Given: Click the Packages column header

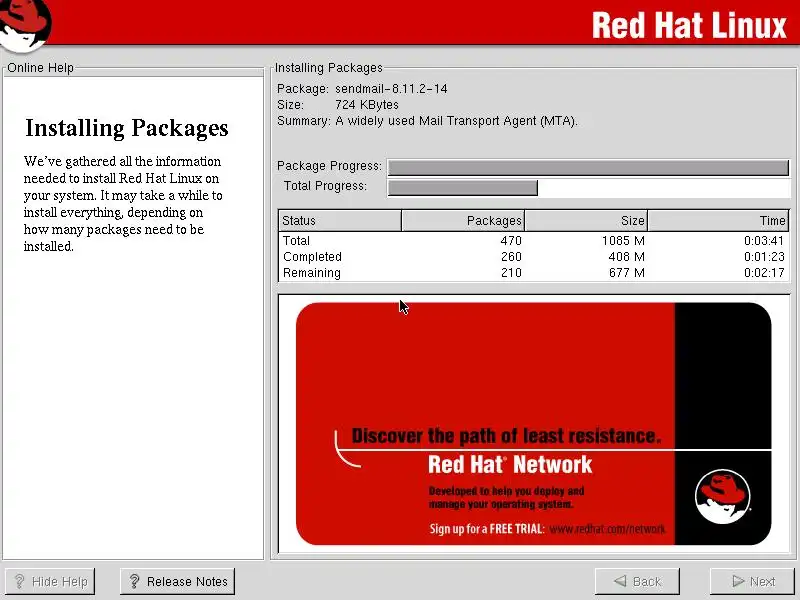Looking at the screenshot, I should tap(463, 220).
